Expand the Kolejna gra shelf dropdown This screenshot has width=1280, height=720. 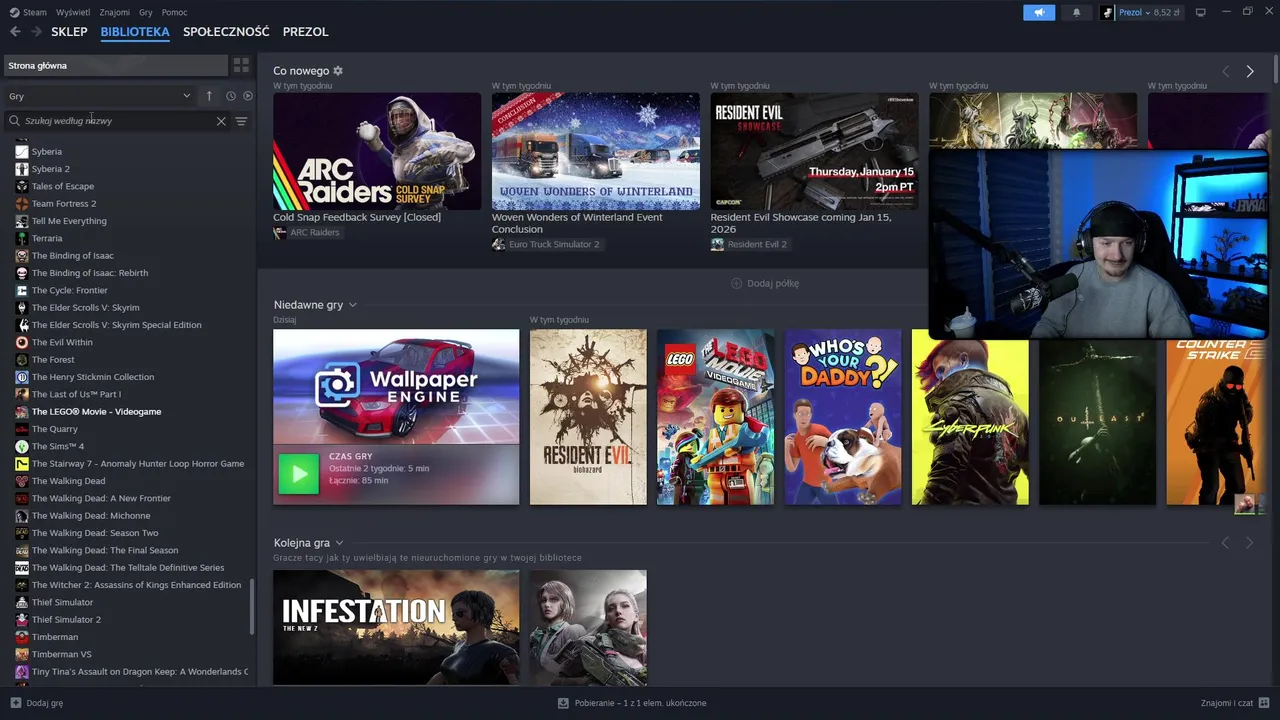click(x=339, y=543)
